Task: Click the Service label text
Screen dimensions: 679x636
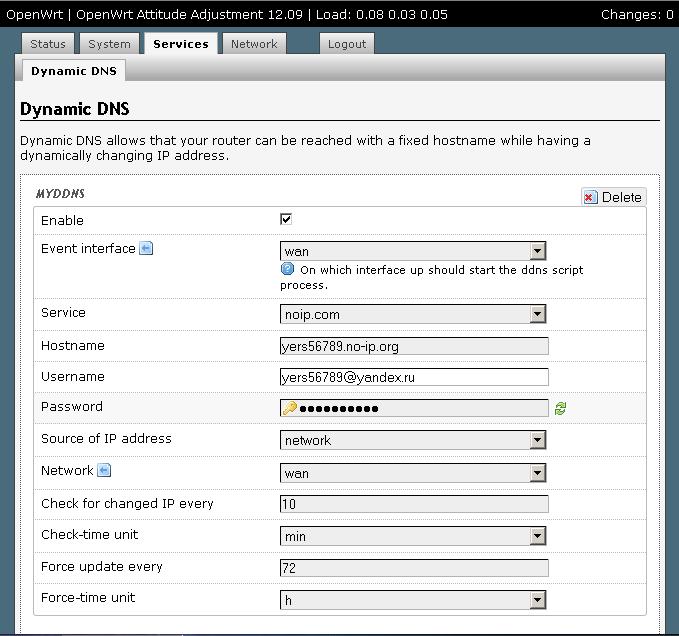Action: pos(63,313)
